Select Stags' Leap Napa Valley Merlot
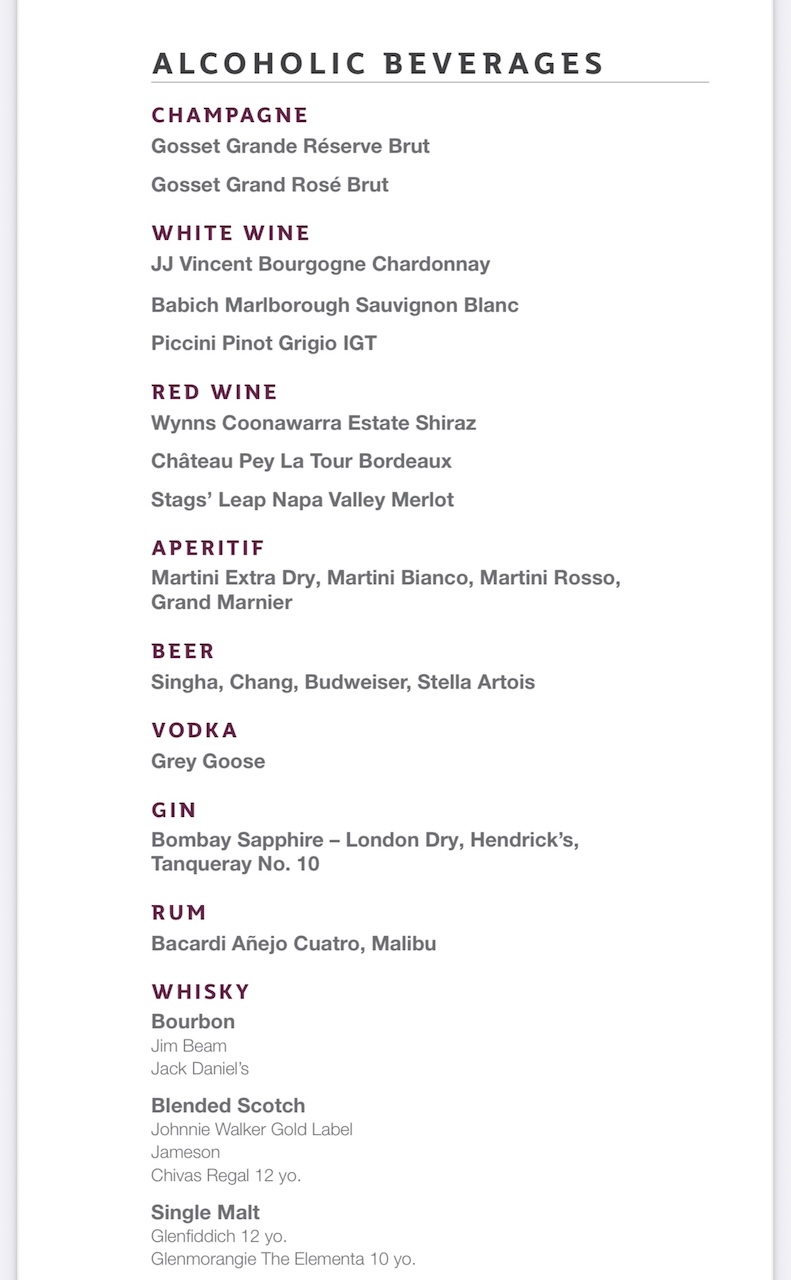 tap(303, 499)
